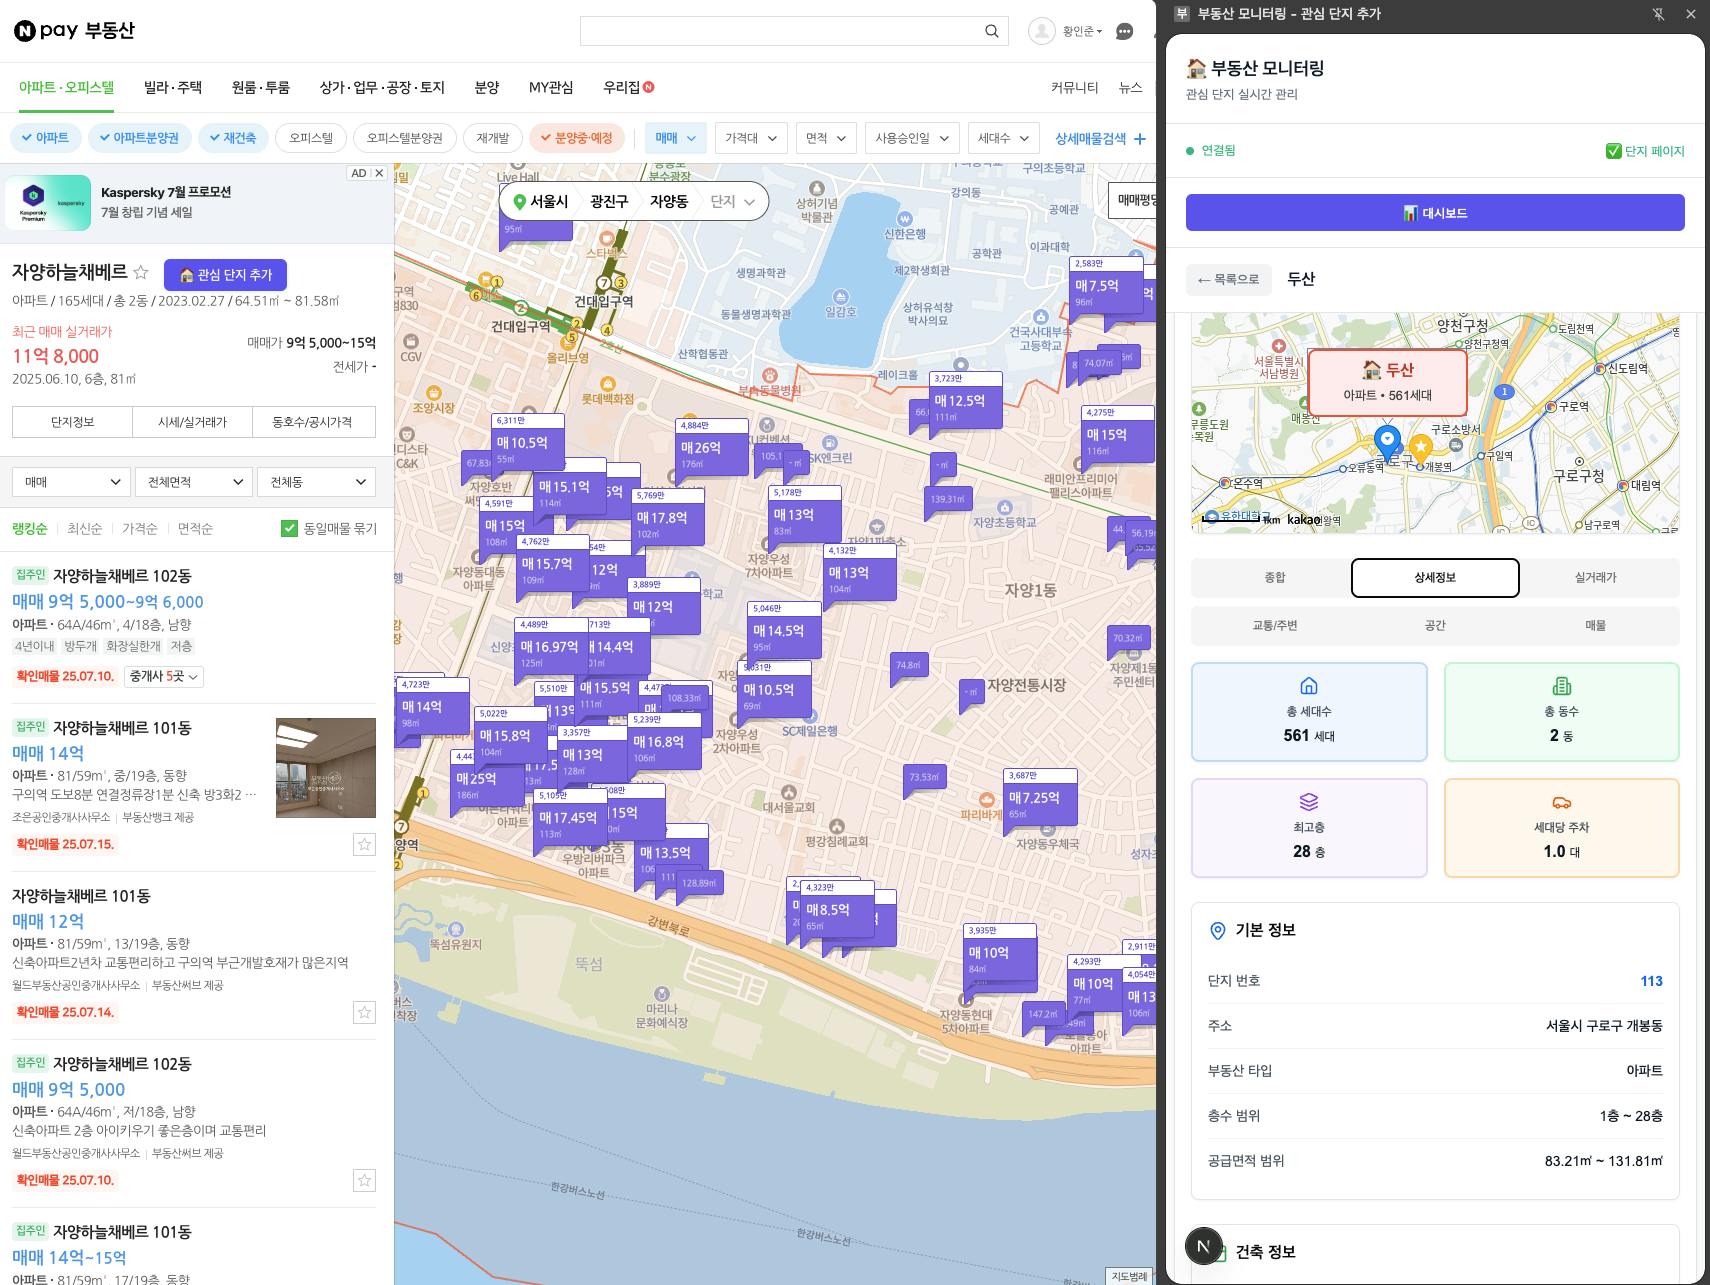Uncheck the 동일매물 묶기 checkbox

[290, 528]
